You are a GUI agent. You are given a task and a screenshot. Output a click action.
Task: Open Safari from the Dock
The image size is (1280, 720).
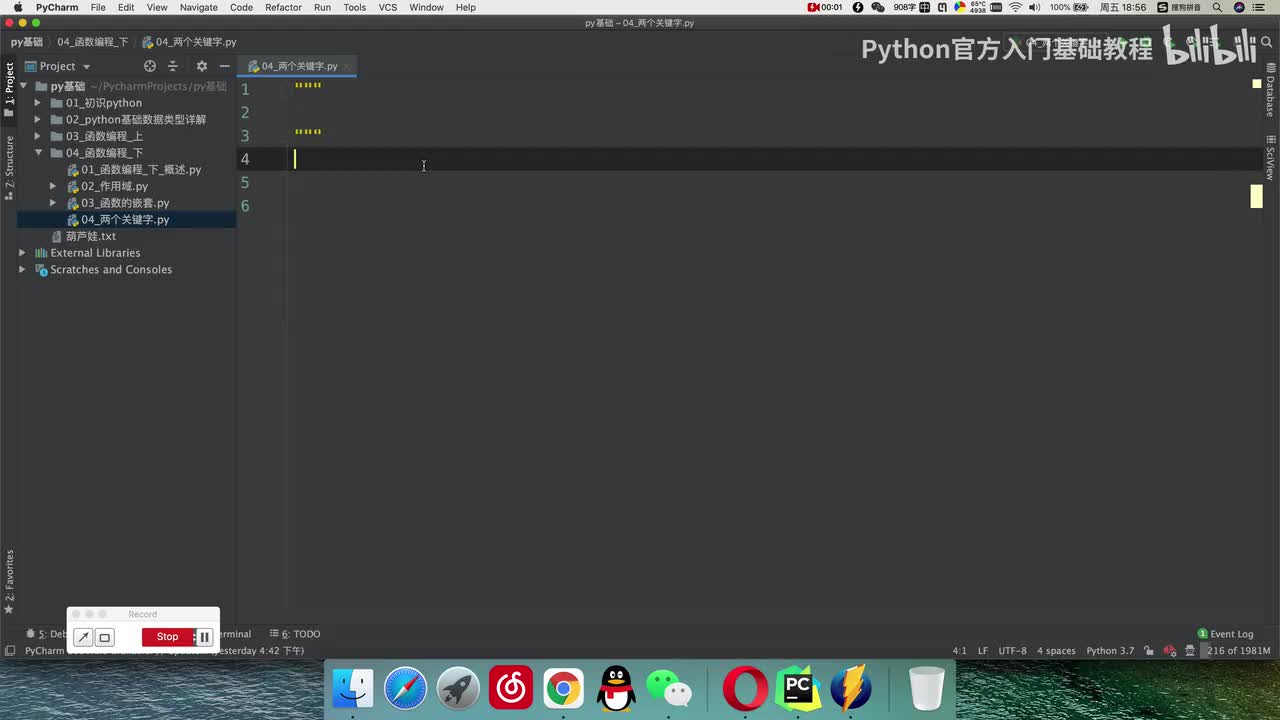pos(405,689)
